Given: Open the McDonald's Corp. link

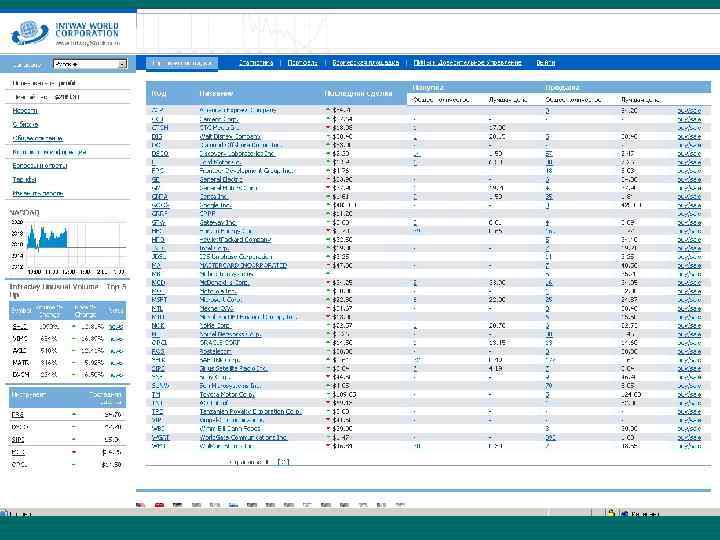Looking at the screenshot, I should pos(225,283).
